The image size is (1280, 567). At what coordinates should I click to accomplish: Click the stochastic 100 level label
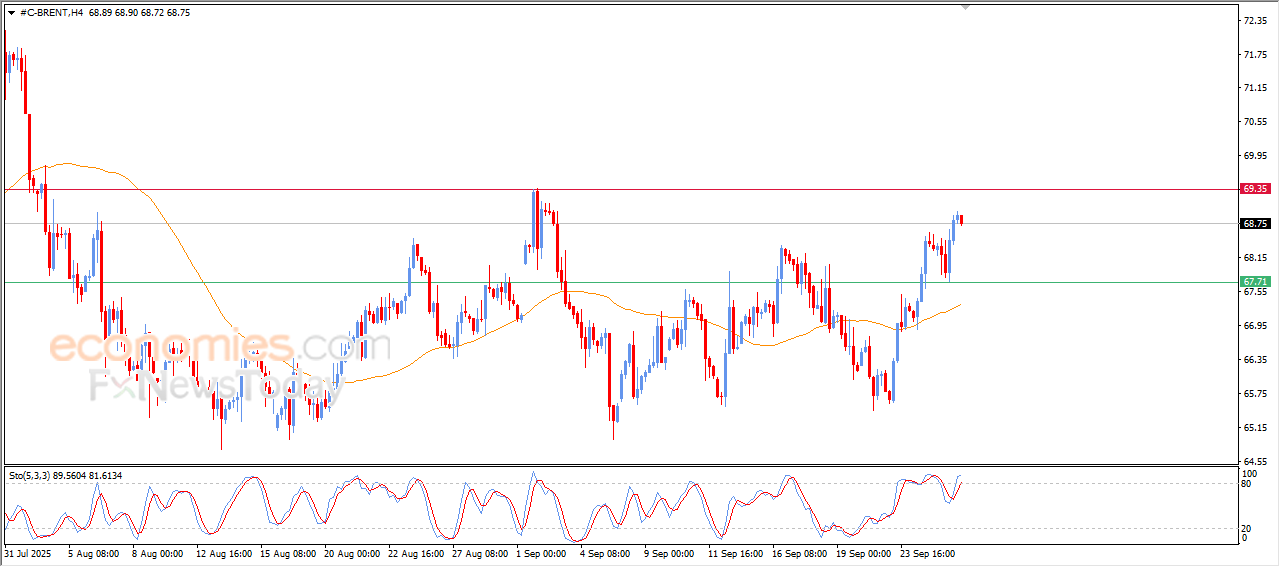click(x=1249, y=473)
